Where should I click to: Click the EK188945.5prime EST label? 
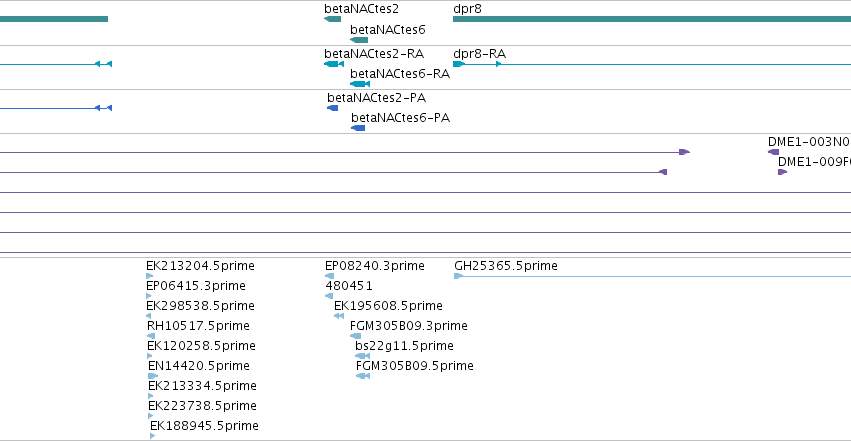pyautogui.click(x=204, y=425)
